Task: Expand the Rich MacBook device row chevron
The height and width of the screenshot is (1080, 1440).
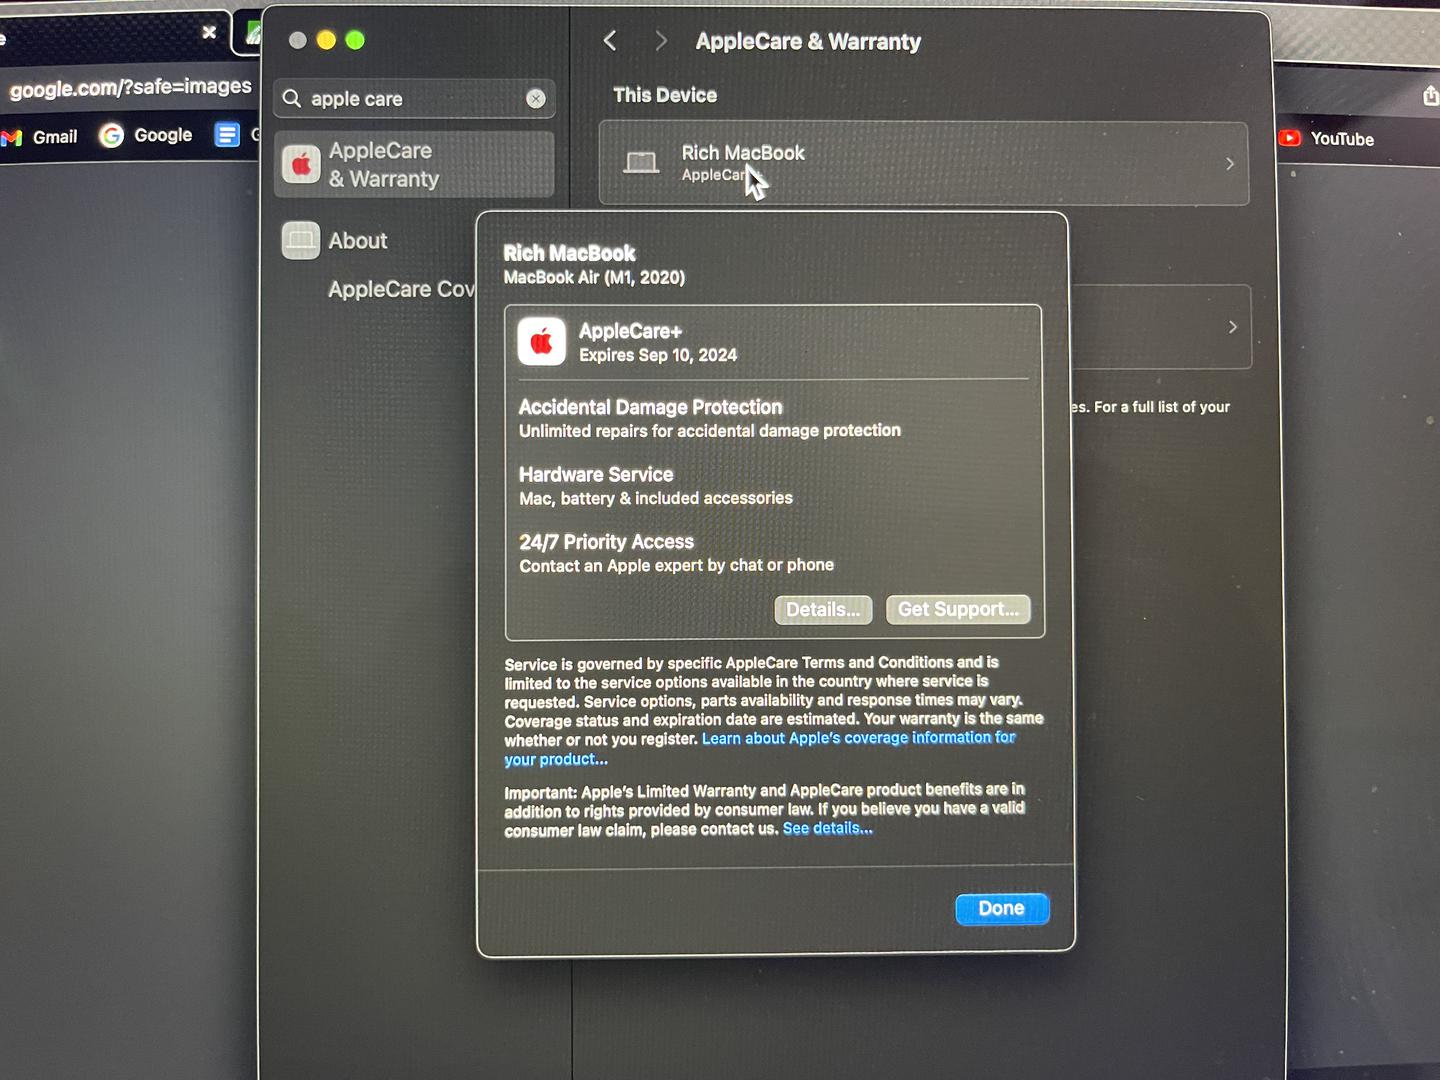Action: 1230,163
